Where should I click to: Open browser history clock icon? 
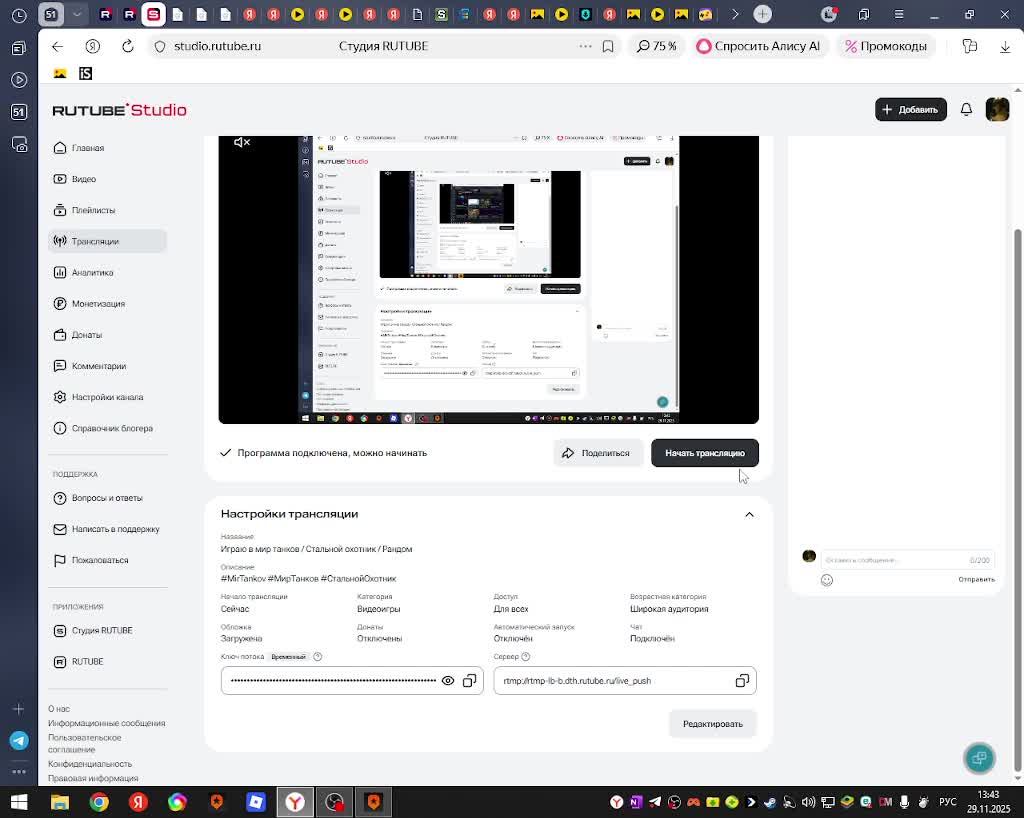(x=19, y=16)
